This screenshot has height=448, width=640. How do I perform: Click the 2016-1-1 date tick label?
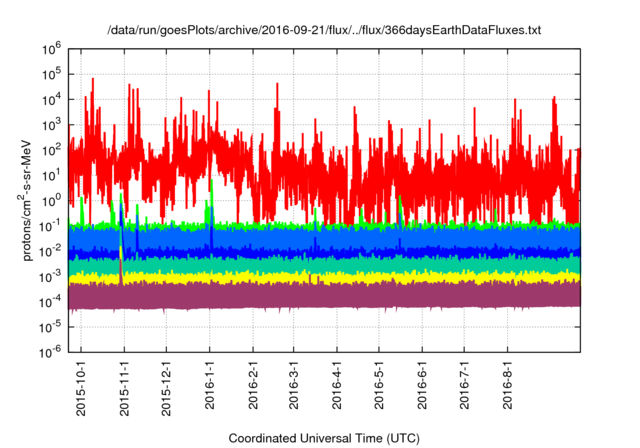[x=209, y=385]
